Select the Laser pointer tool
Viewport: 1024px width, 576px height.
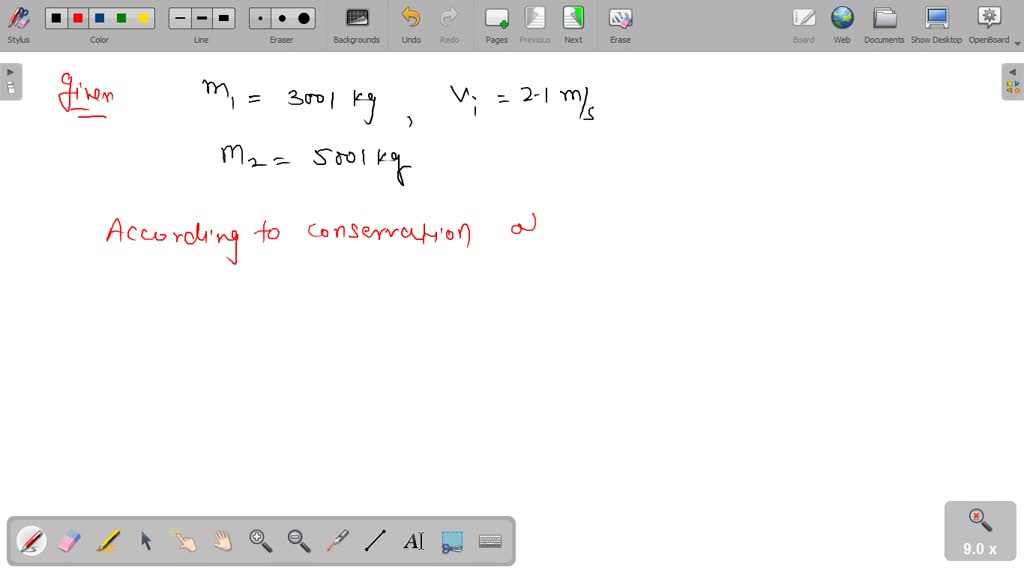point(337,541)
